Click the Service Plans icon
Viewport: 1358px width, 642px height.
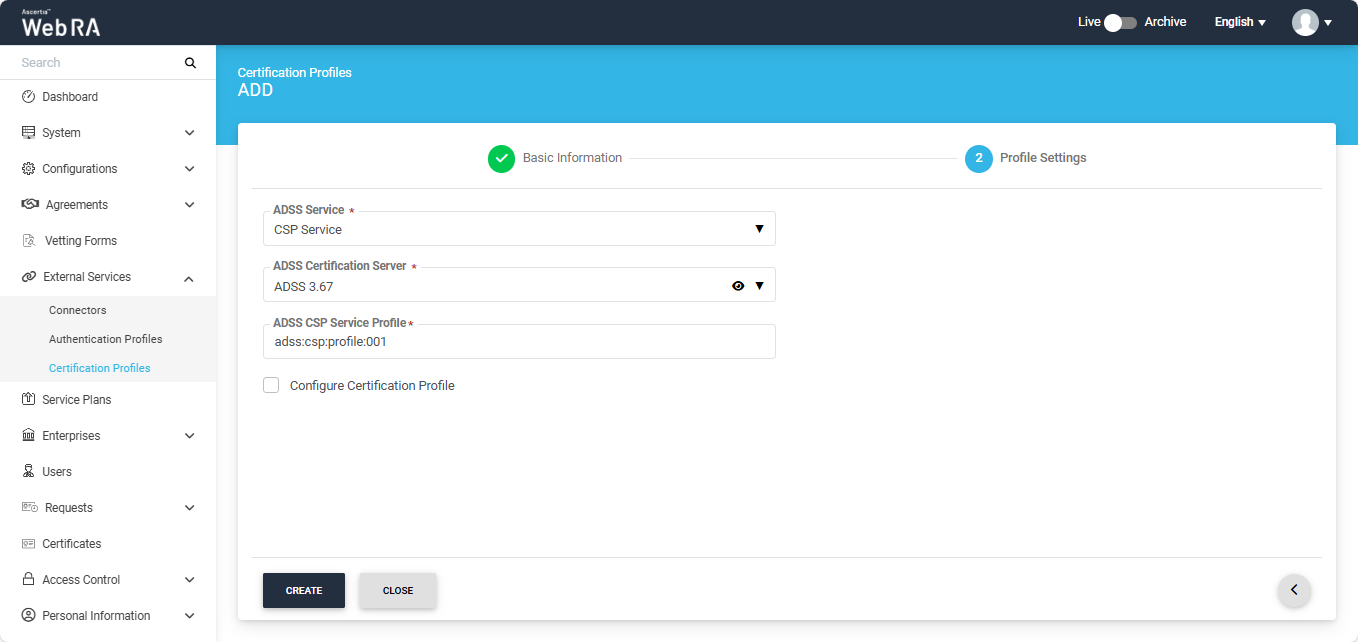pyautogui.click(x=28, y=400)
